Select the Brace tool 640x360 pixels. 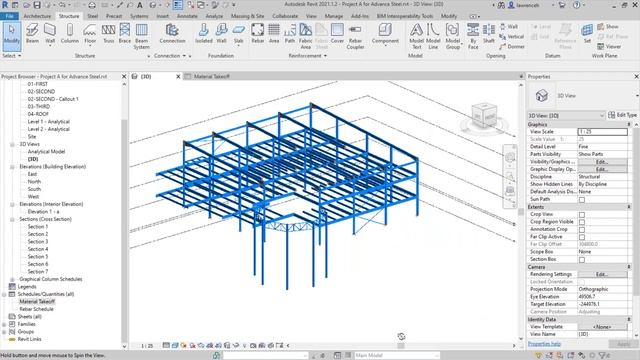[125, 33]
